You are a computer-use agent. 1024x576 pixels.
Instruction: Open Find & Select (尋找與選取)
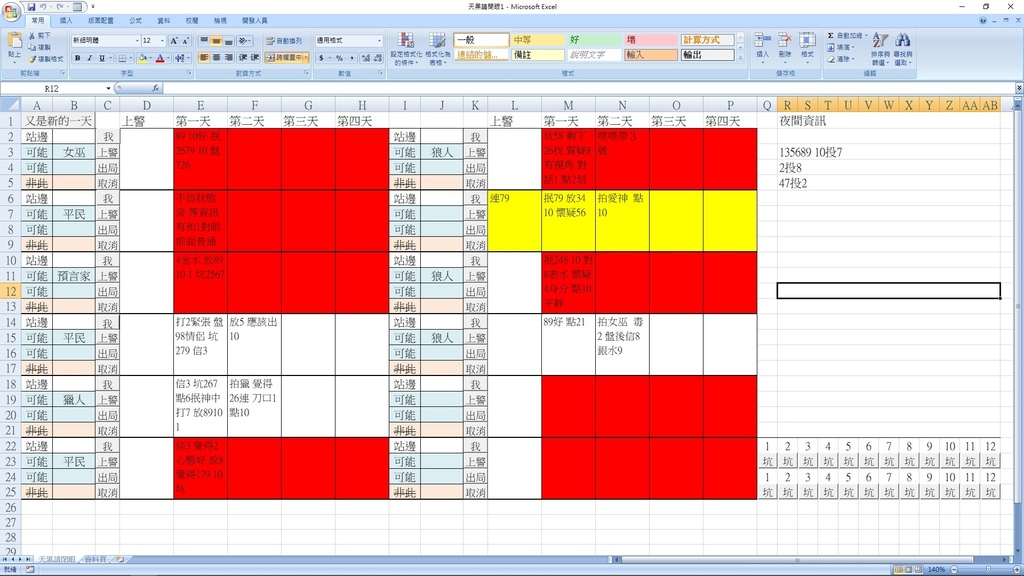click(903, 49)
